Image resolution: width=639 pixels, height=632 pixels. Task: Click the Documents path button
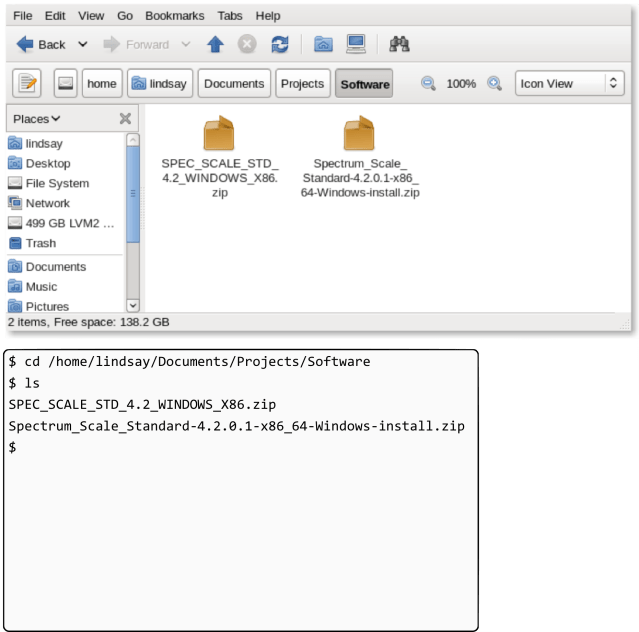click(x=234, y=84)
